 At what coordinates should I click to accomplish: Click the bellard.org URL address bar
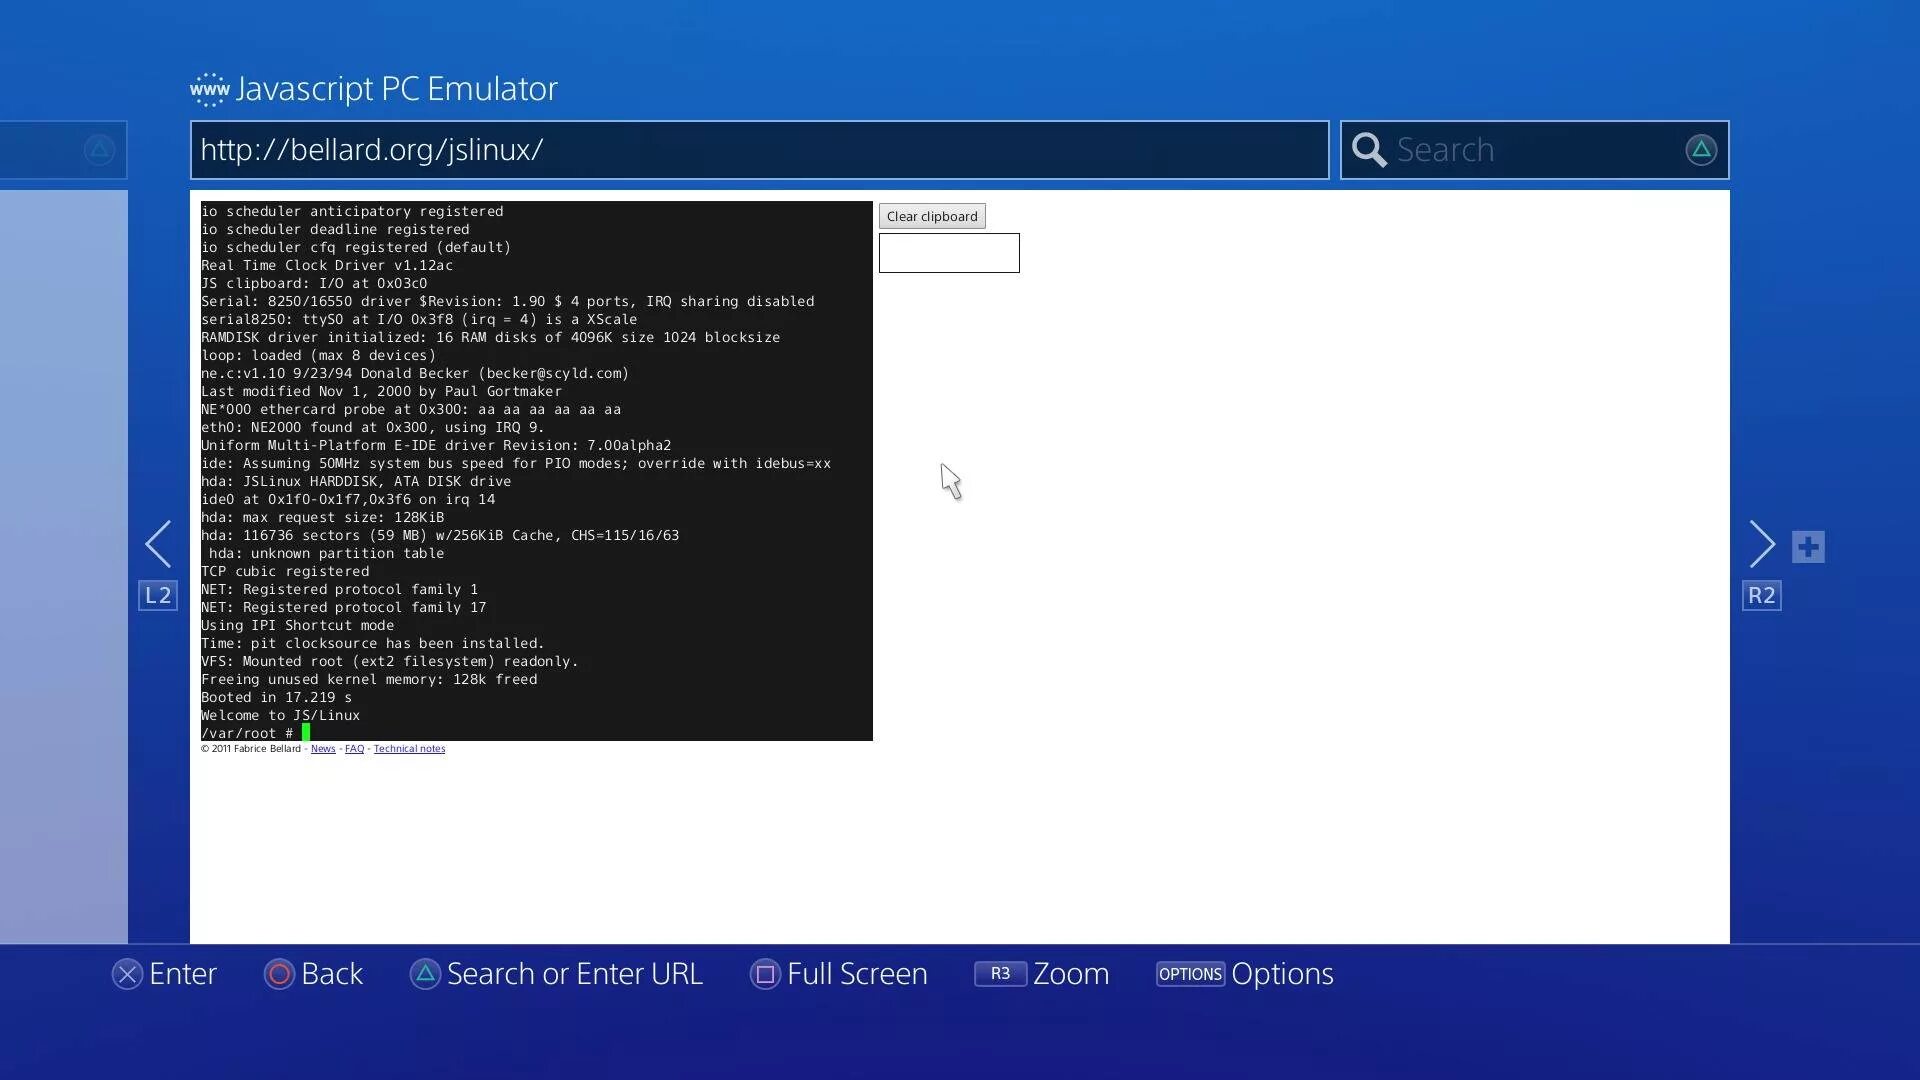758,150
